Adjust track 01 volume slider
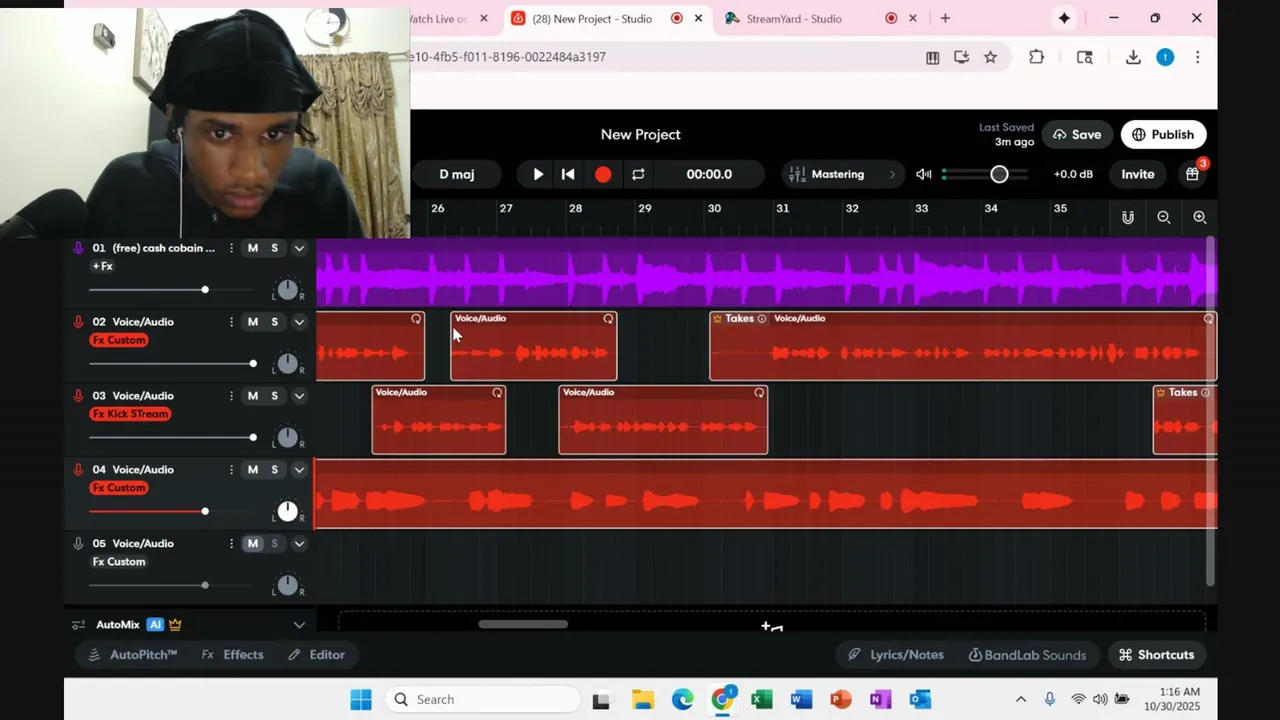 point(205,290)
